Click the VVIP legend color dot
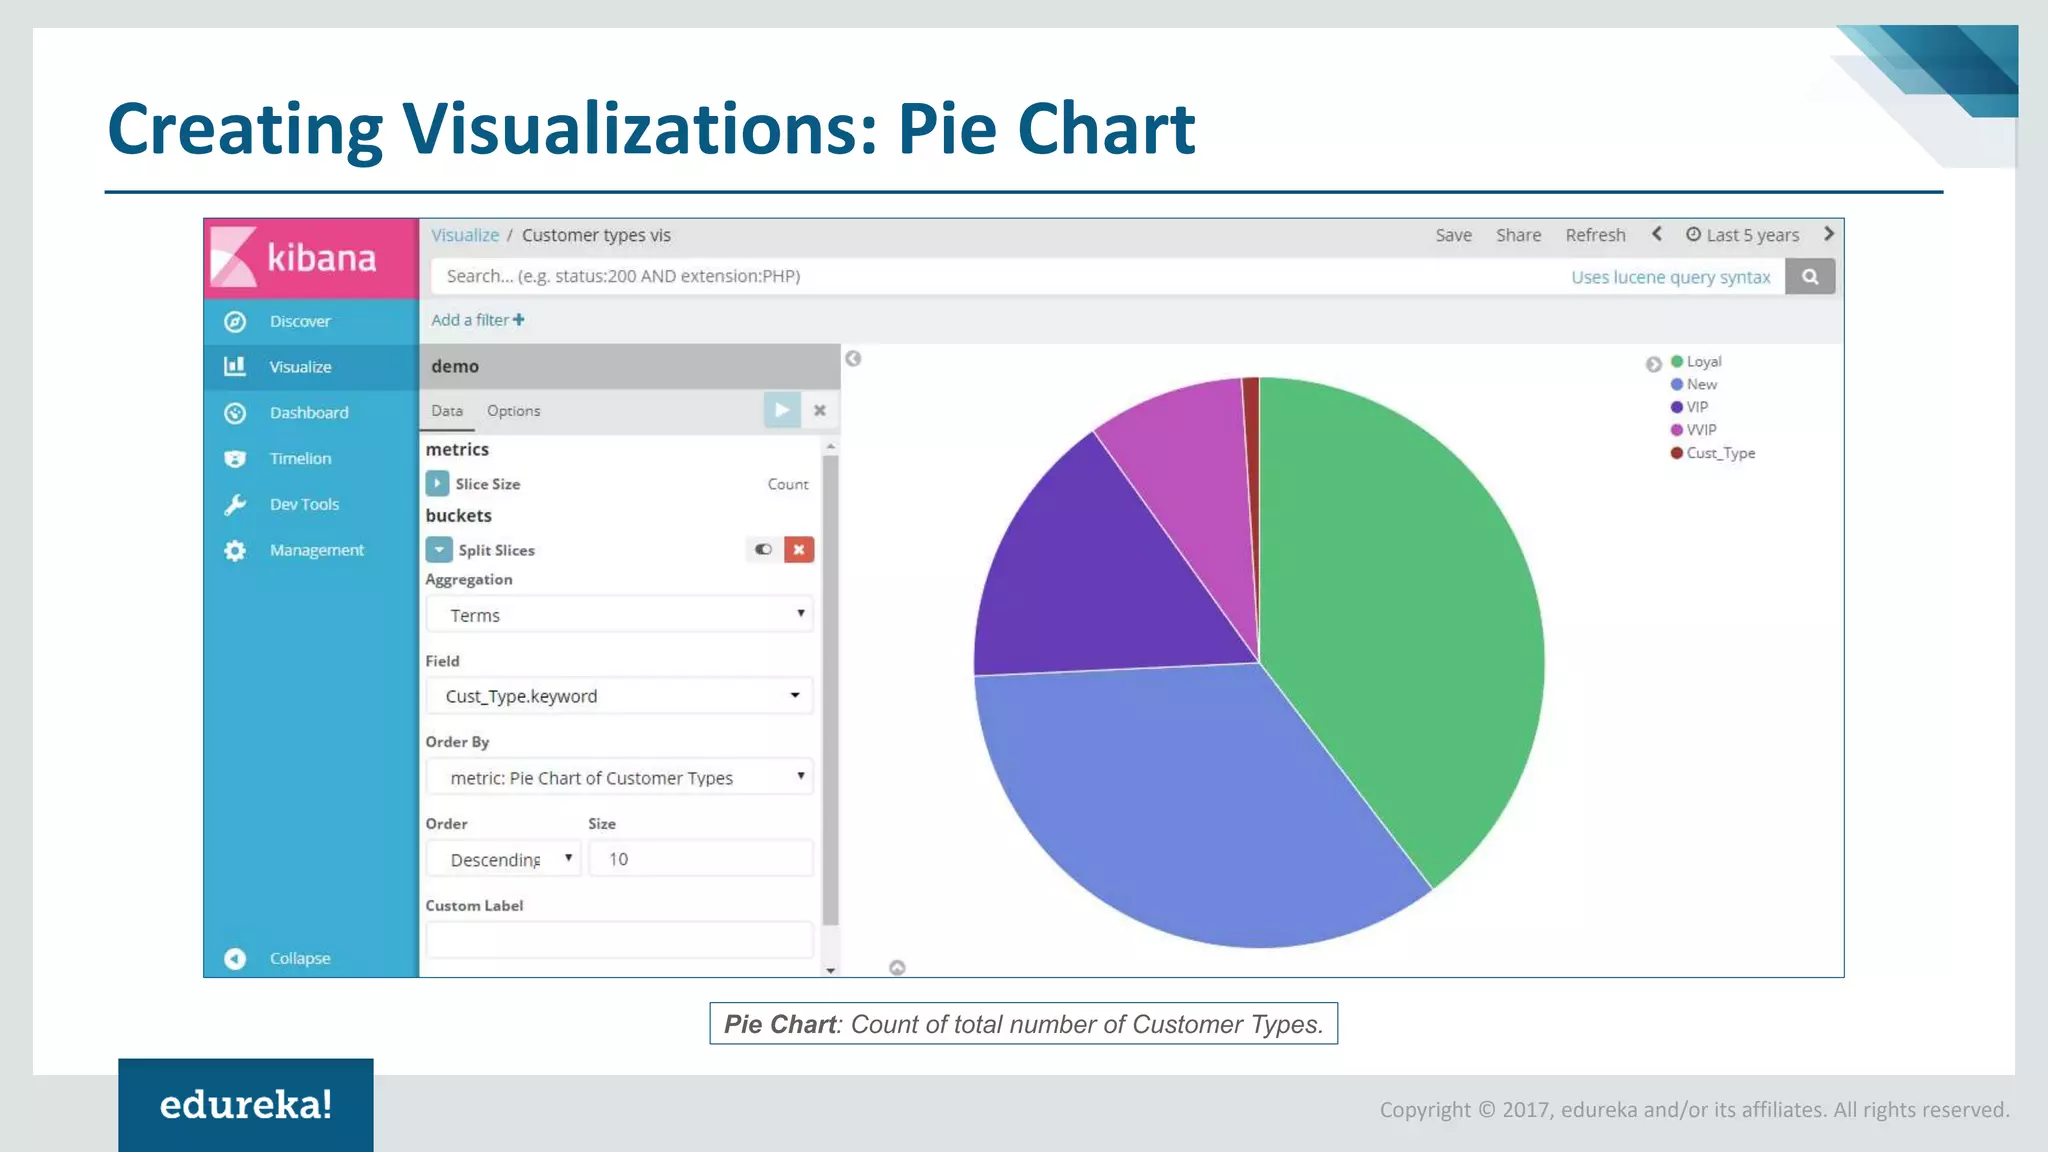 pyautogui.click(x=1677, y=430)
